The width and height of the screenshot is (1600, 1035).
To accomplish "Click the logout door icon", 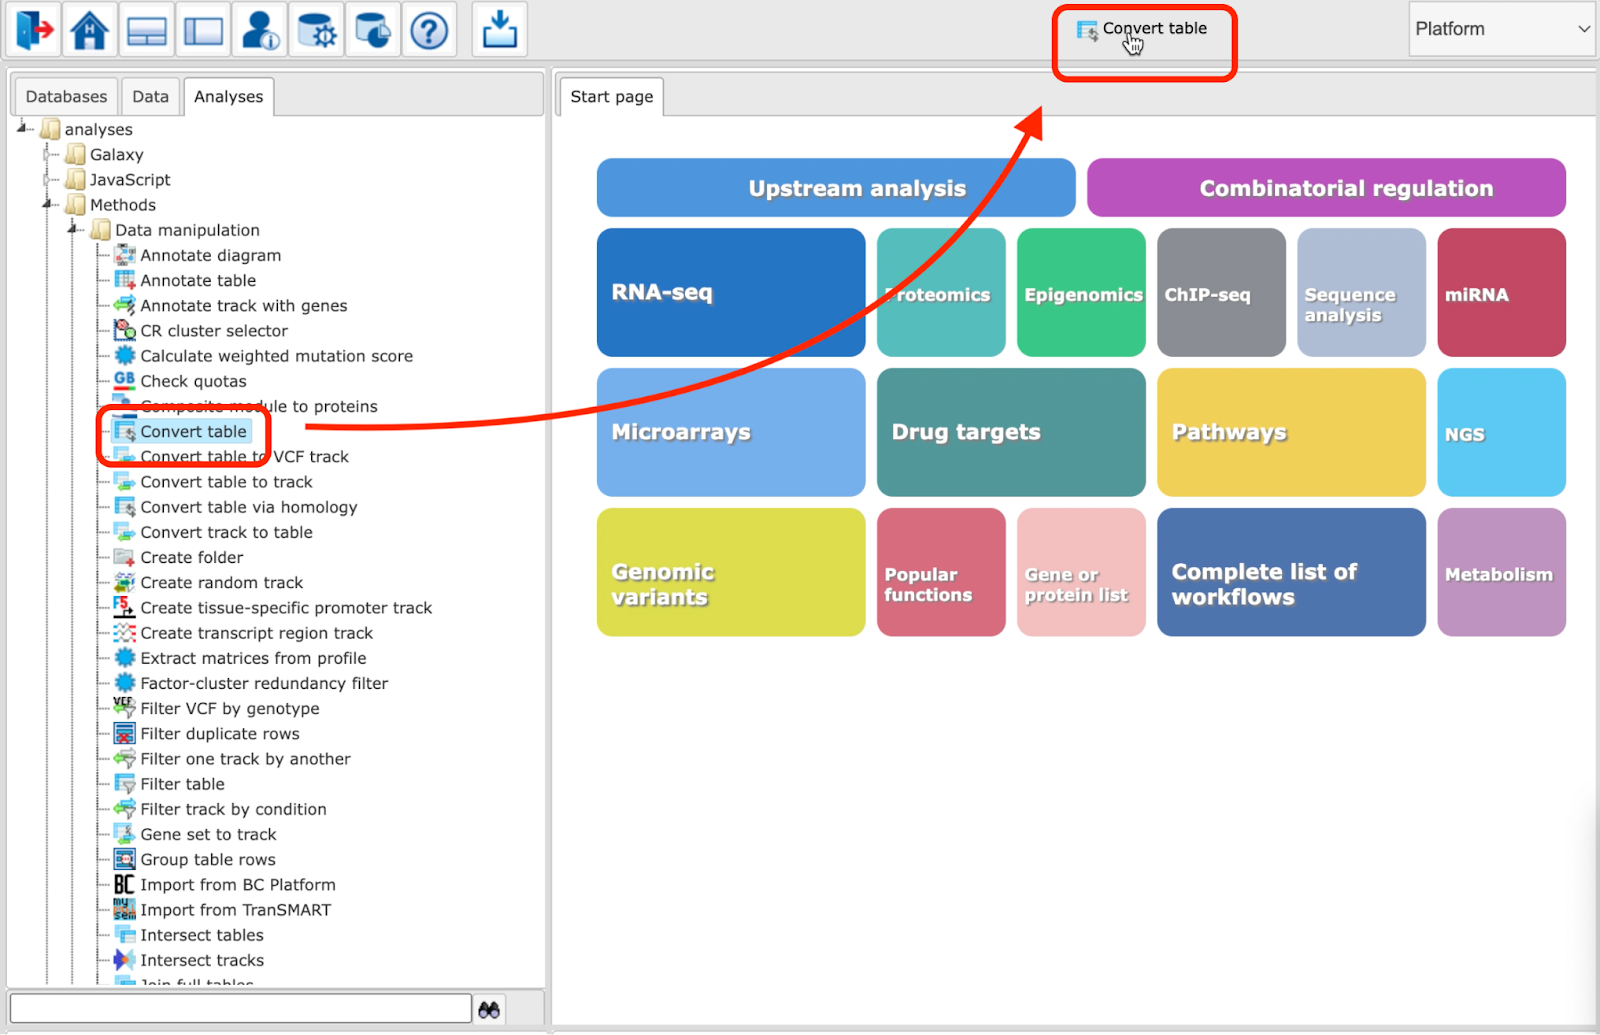I will [x=34, y=29].
